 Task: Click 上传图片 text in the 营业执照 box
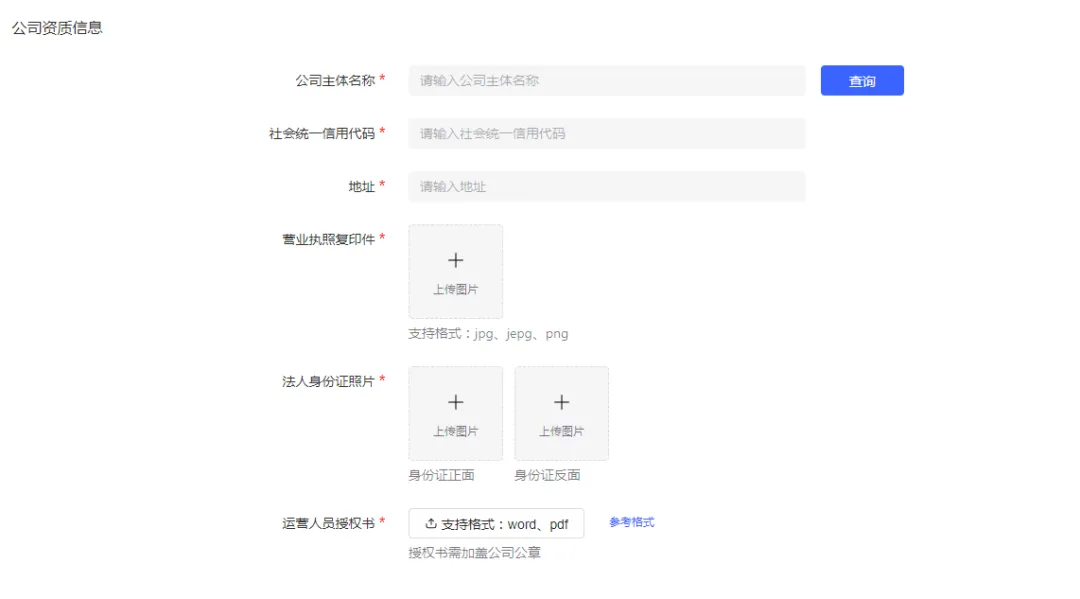pyautogui.click(x=455, y=290)
